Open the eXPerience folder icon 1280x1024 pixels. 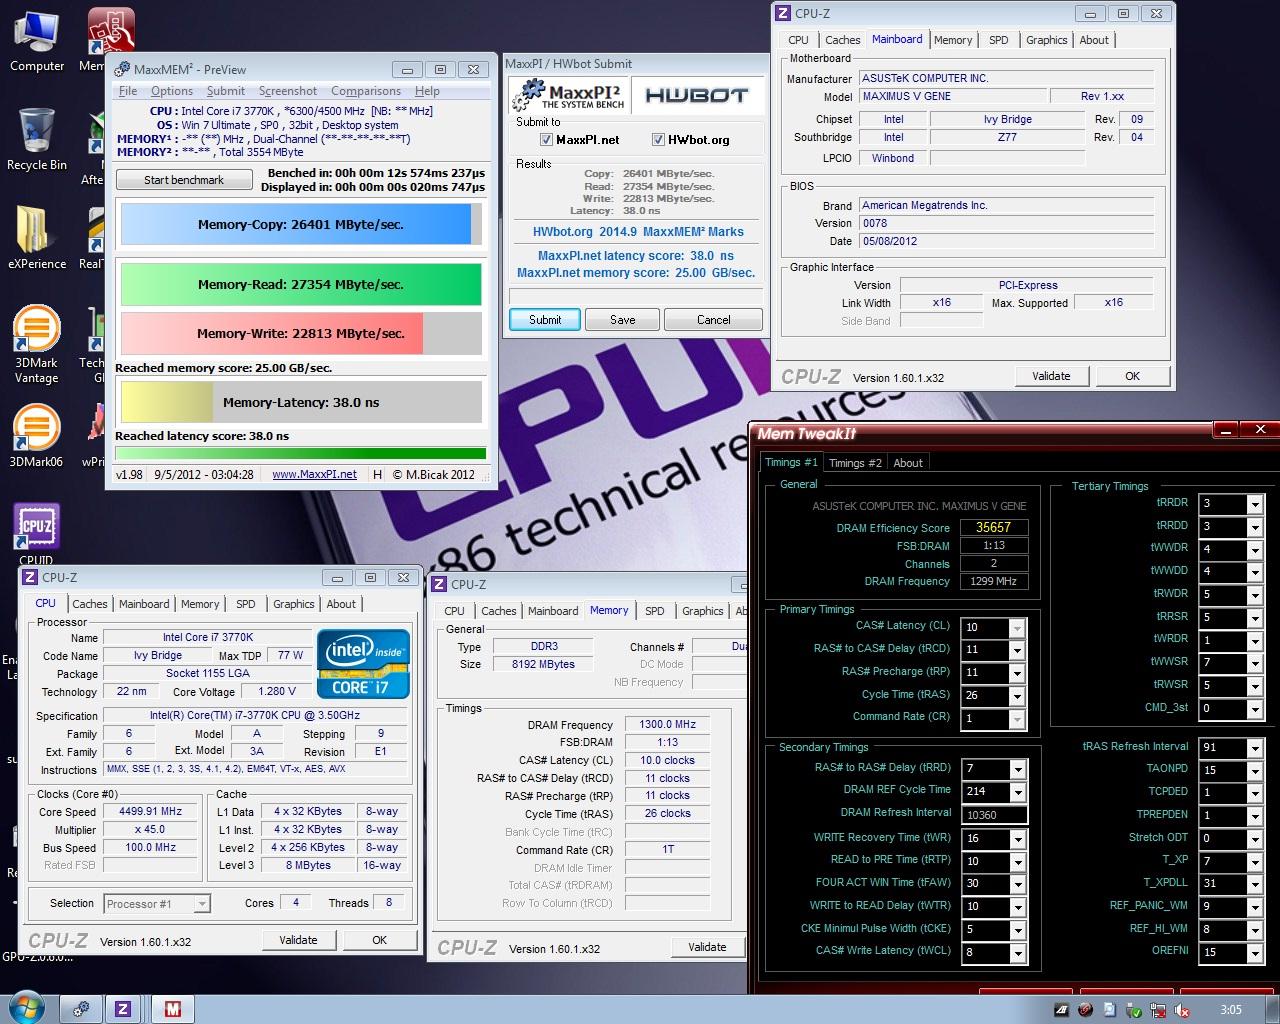click(x=37, y=238)
